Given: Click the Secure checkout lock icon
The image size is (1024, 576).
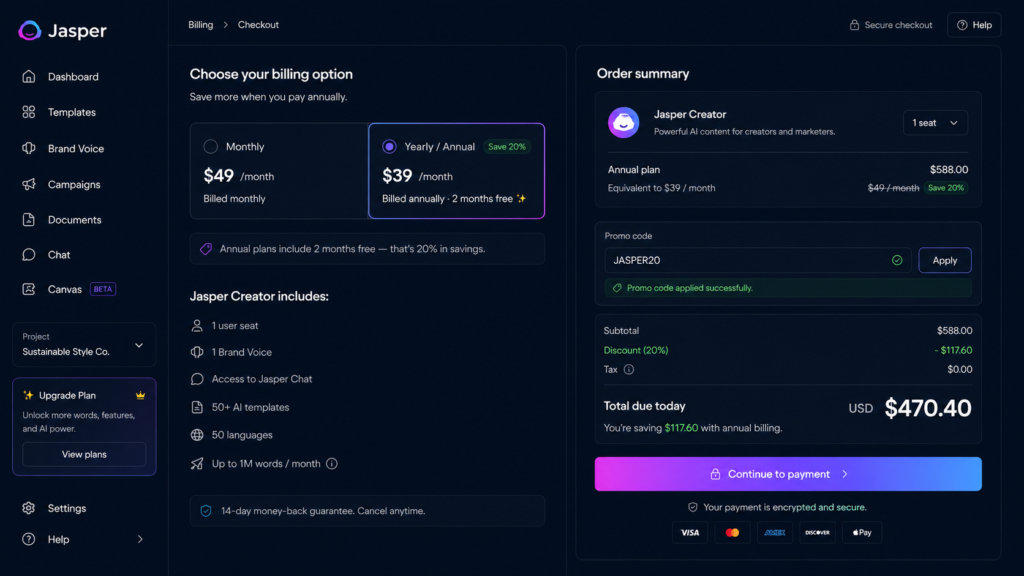Looking at the screenshot, I should coord(854,25).
